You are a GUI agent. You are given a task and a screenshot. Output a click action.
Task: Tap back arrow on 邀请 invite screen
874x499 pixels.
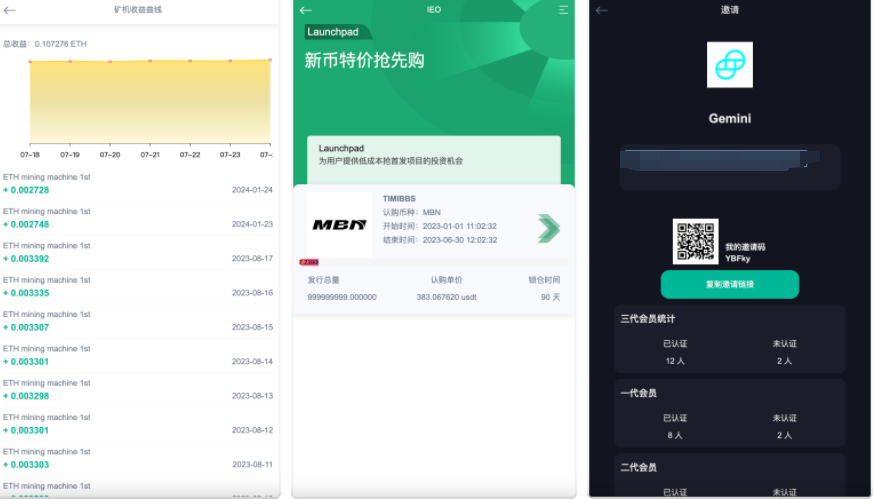pyautogui.click(x=602, y=10)
